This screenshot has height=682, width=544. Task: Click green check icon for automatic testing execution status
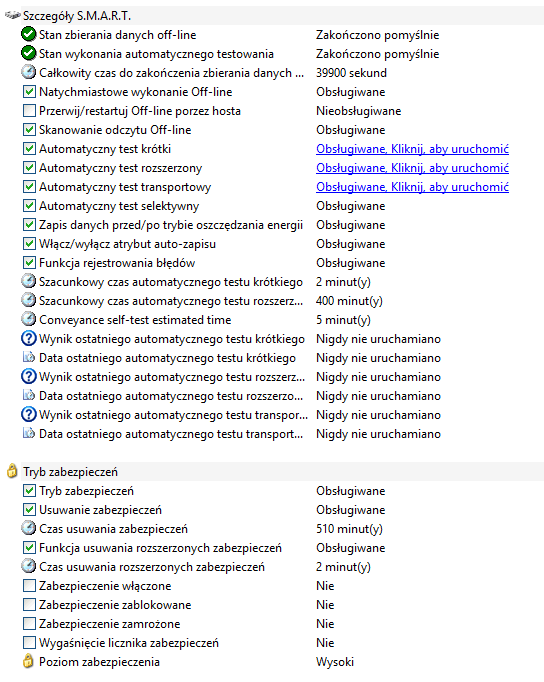(29, 53)
